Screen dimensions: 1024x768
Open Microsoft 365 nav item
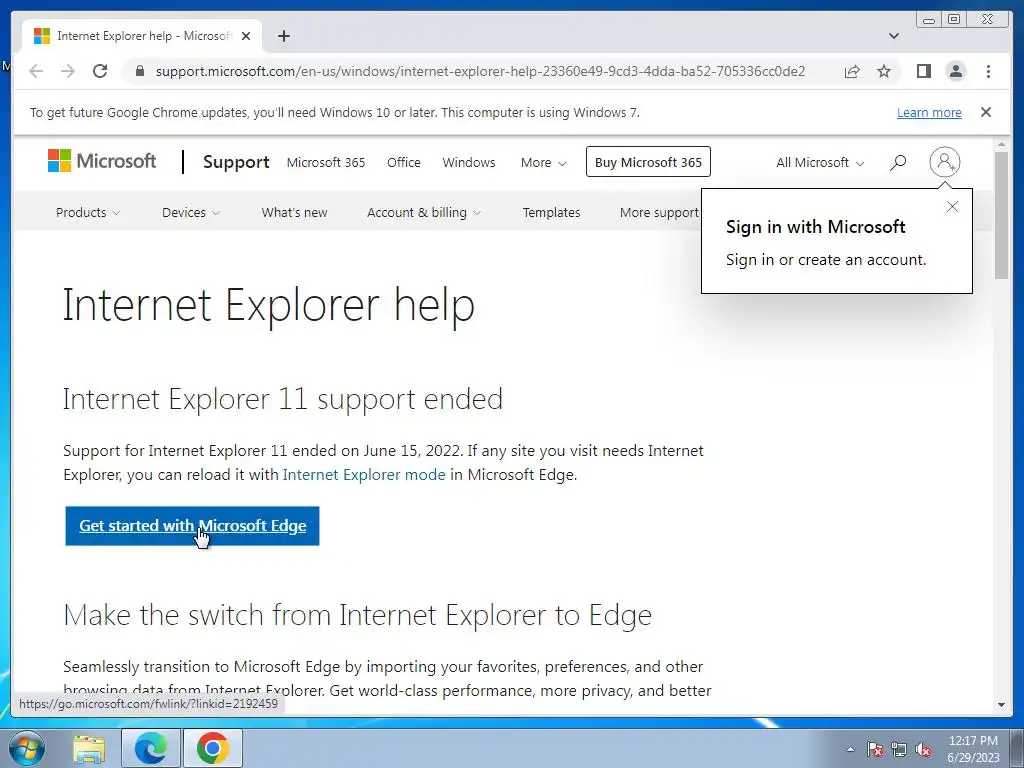pyautogui.click(x=326, y=162)
